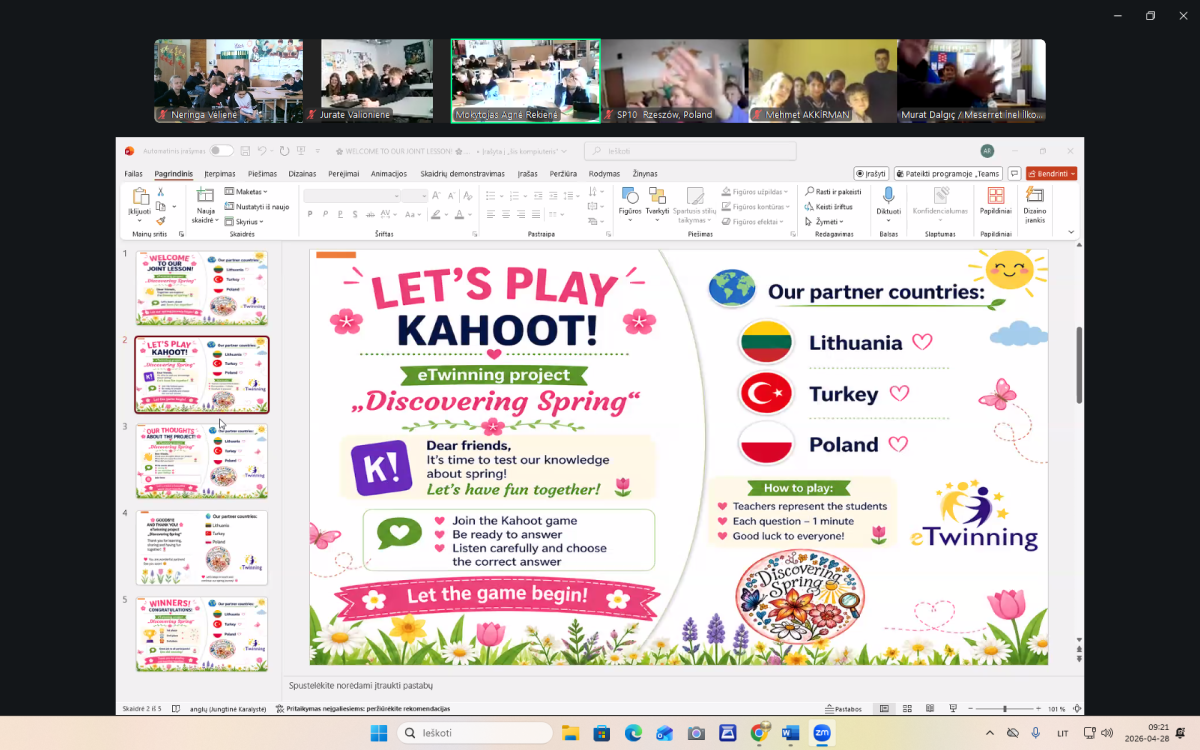Open the comments icon beside Bendrinti
1200x750 pixels.
pos(1014,174)
